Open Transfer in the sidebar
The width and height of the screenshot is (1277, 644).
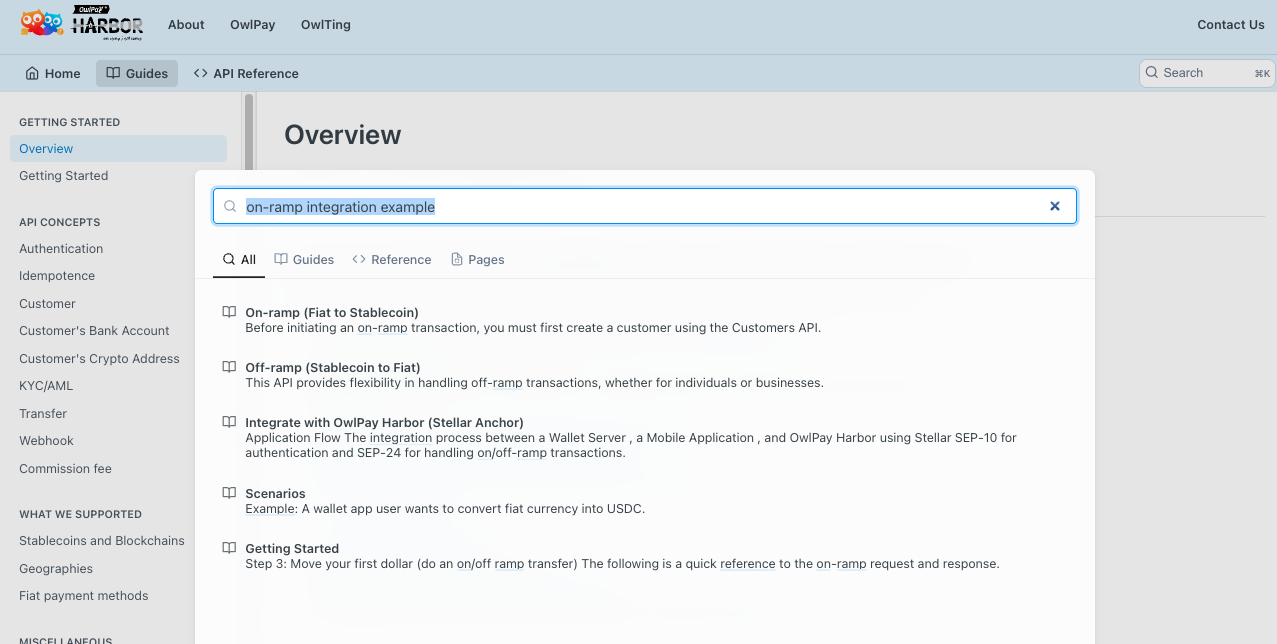43,413
